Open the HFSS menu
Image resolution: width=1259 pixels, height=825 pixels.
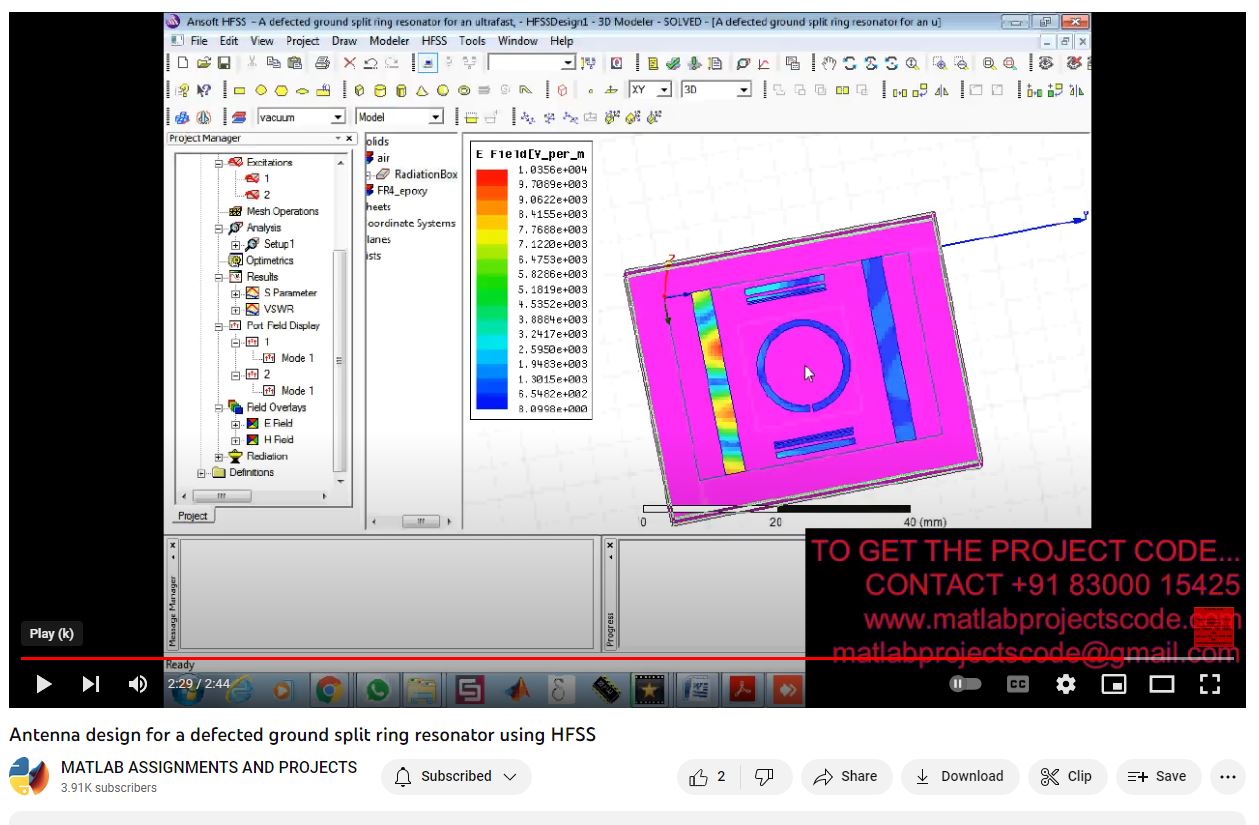[x=435, y=41]
